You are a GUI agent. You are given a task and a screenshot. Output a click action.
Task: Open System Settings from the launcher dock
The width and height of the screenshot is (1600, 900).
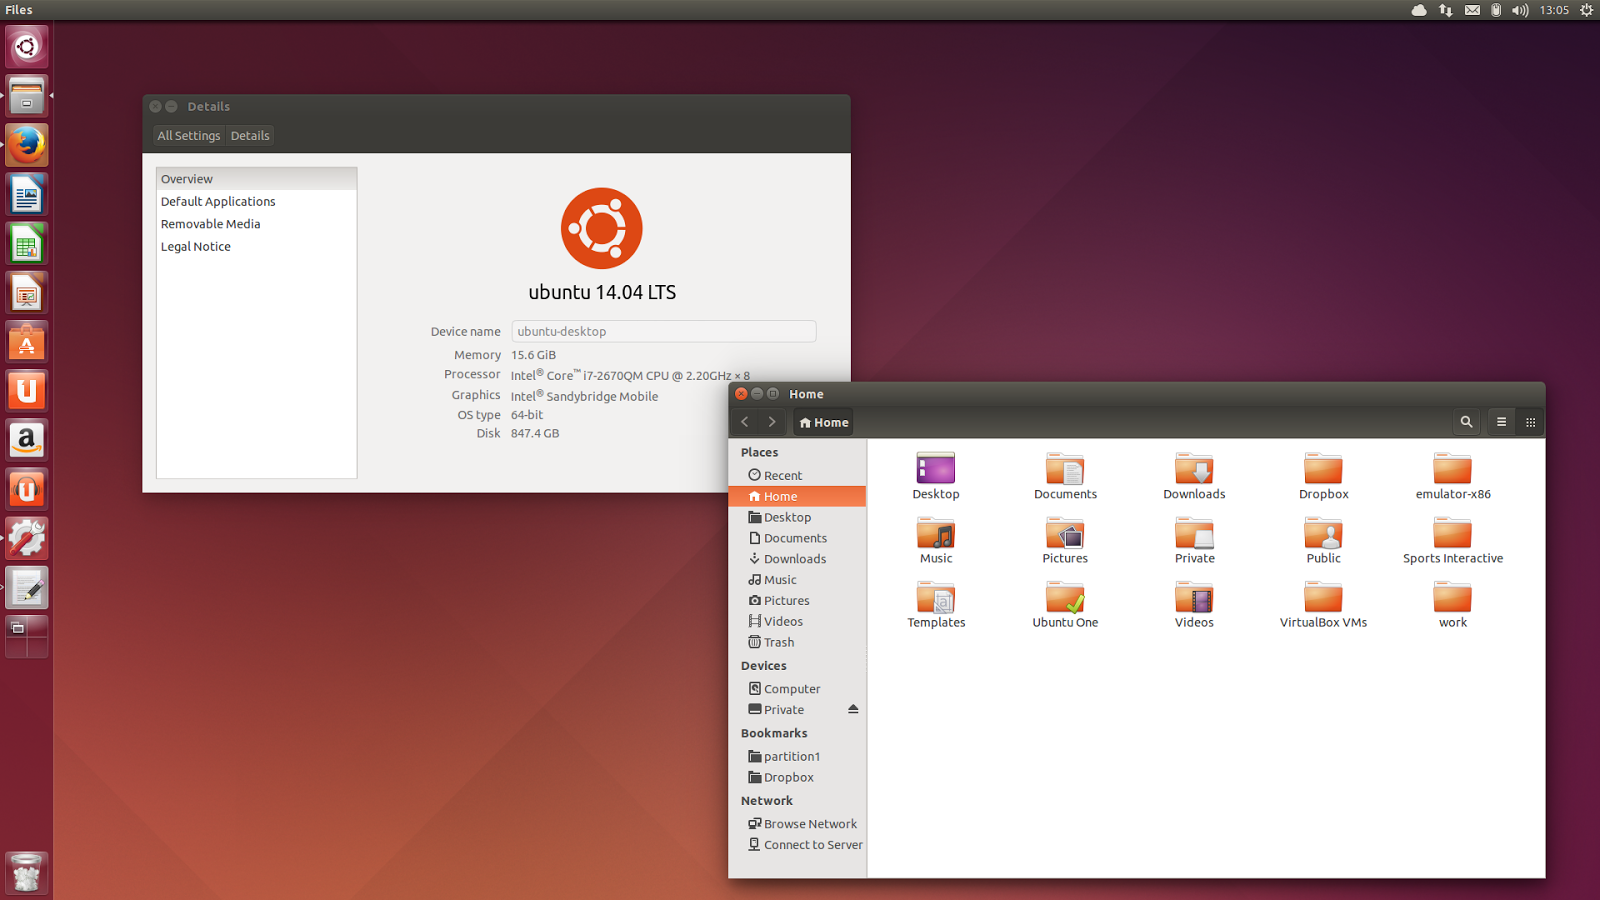coord(27,538)
